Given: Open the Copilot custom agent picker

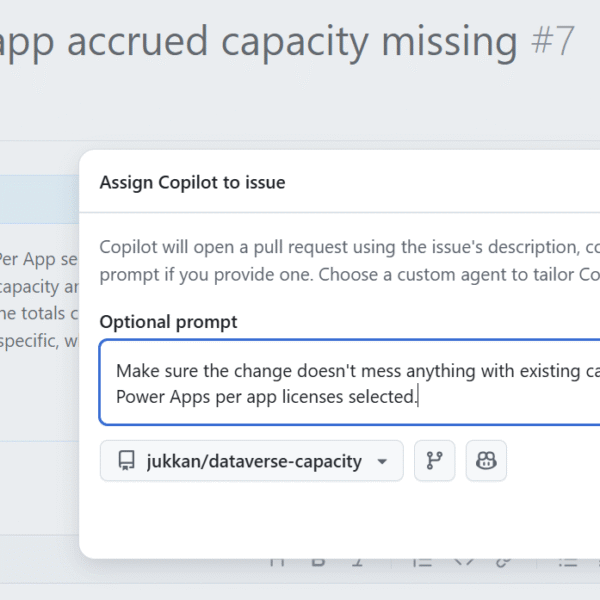Looking at the screenshot, I should click(x=486, y=461).
